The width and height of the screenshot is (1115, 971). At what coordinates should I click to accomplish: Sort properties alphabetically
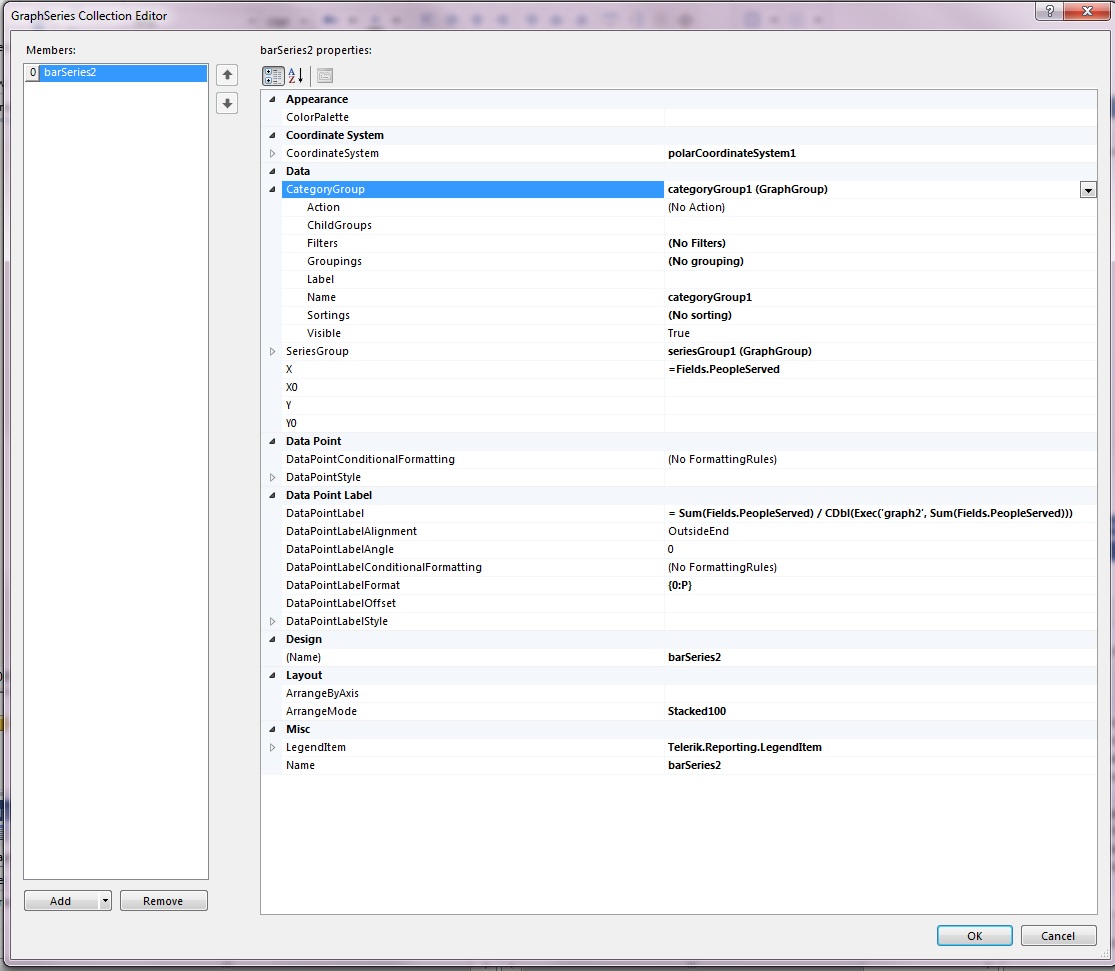click(x=296, y=75)
